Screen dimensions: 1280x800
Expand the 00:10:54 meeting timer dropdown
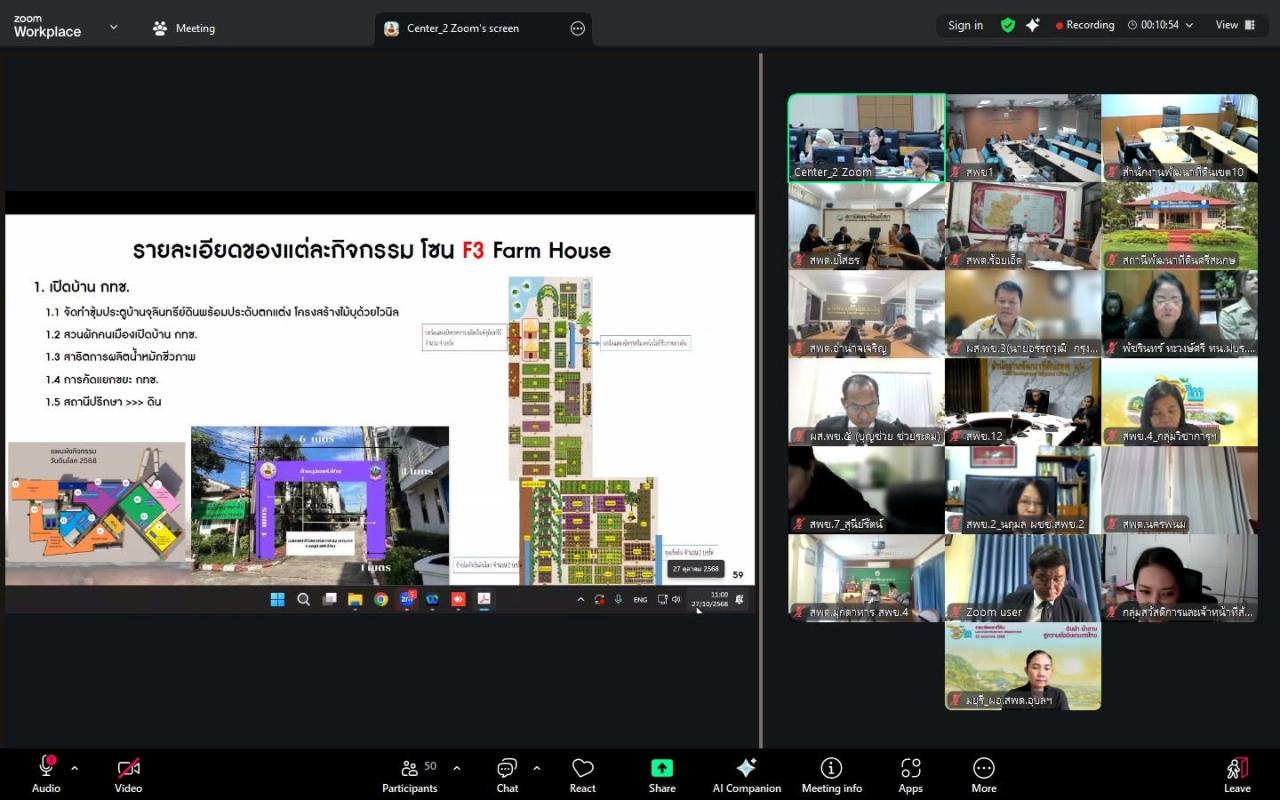coord(1160,25)
